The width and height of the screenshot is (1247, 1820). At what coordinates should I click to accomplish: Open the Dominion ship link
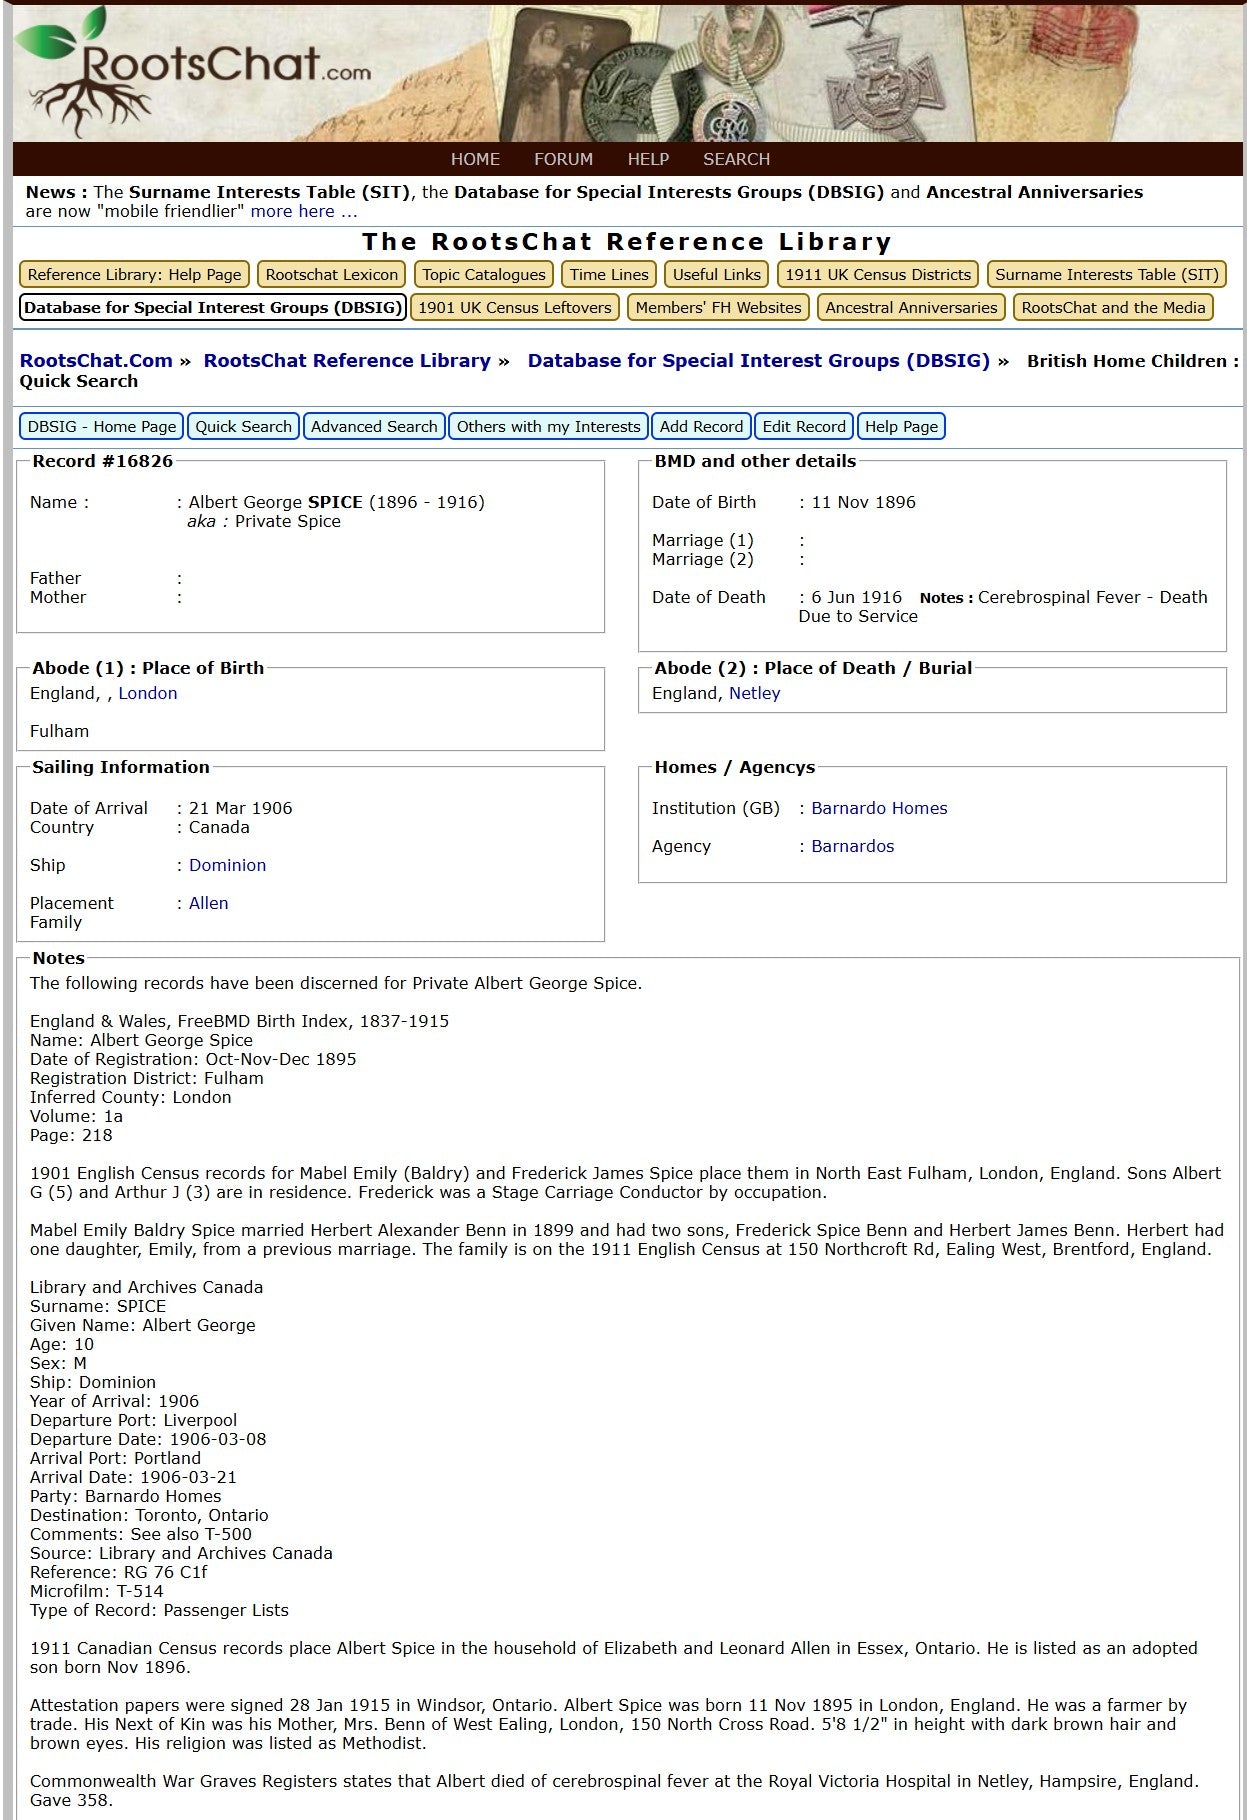[228, 865]
